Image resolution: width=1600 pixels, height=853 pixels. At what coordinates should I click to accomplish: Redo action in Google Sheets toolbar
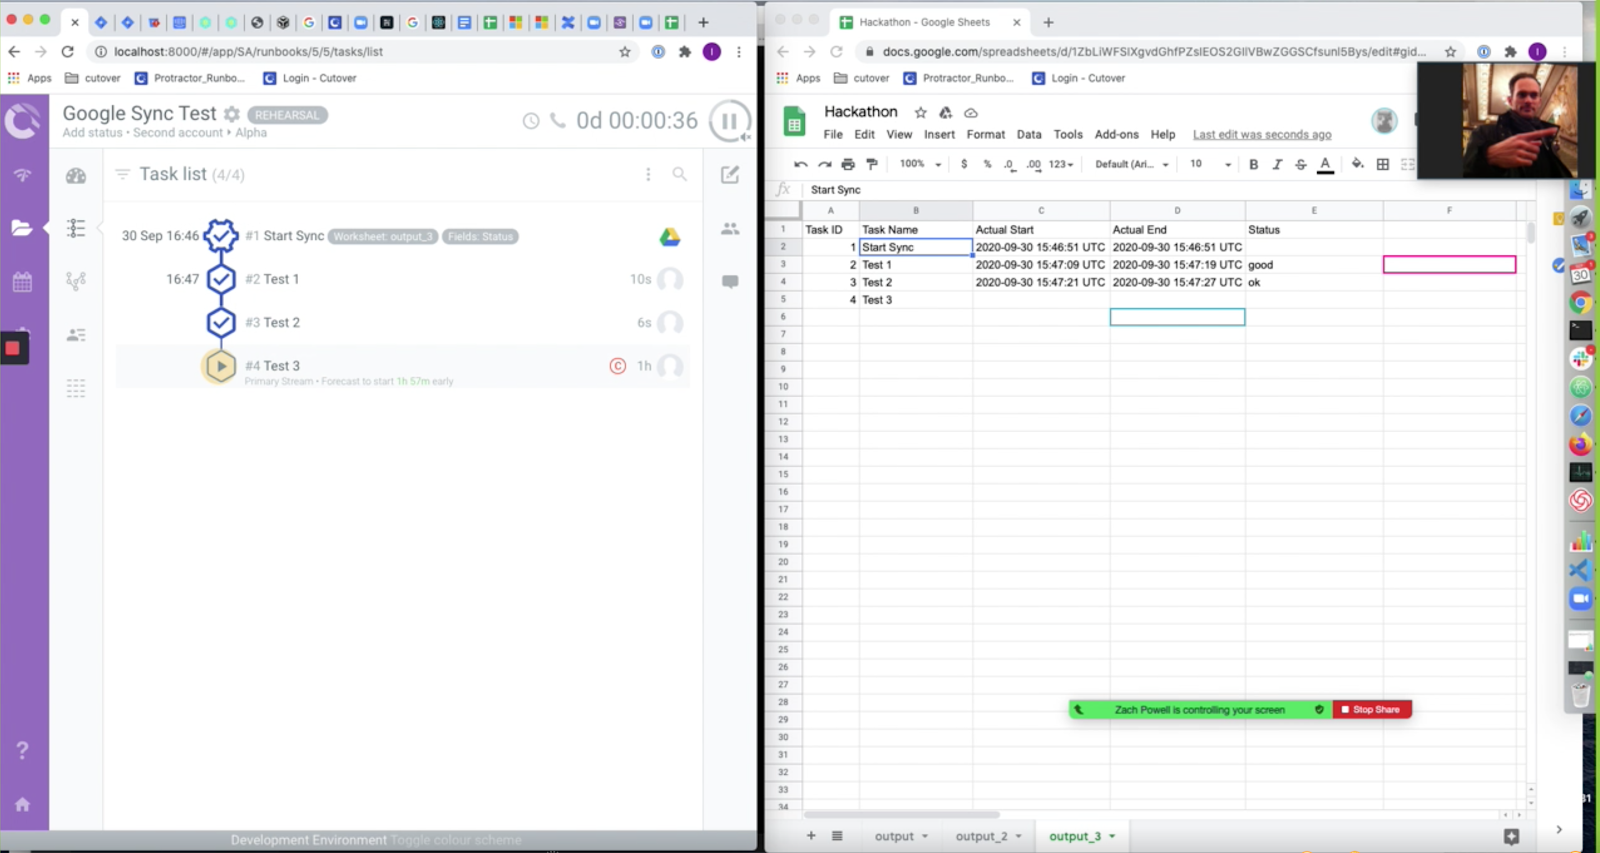[824, 164]
